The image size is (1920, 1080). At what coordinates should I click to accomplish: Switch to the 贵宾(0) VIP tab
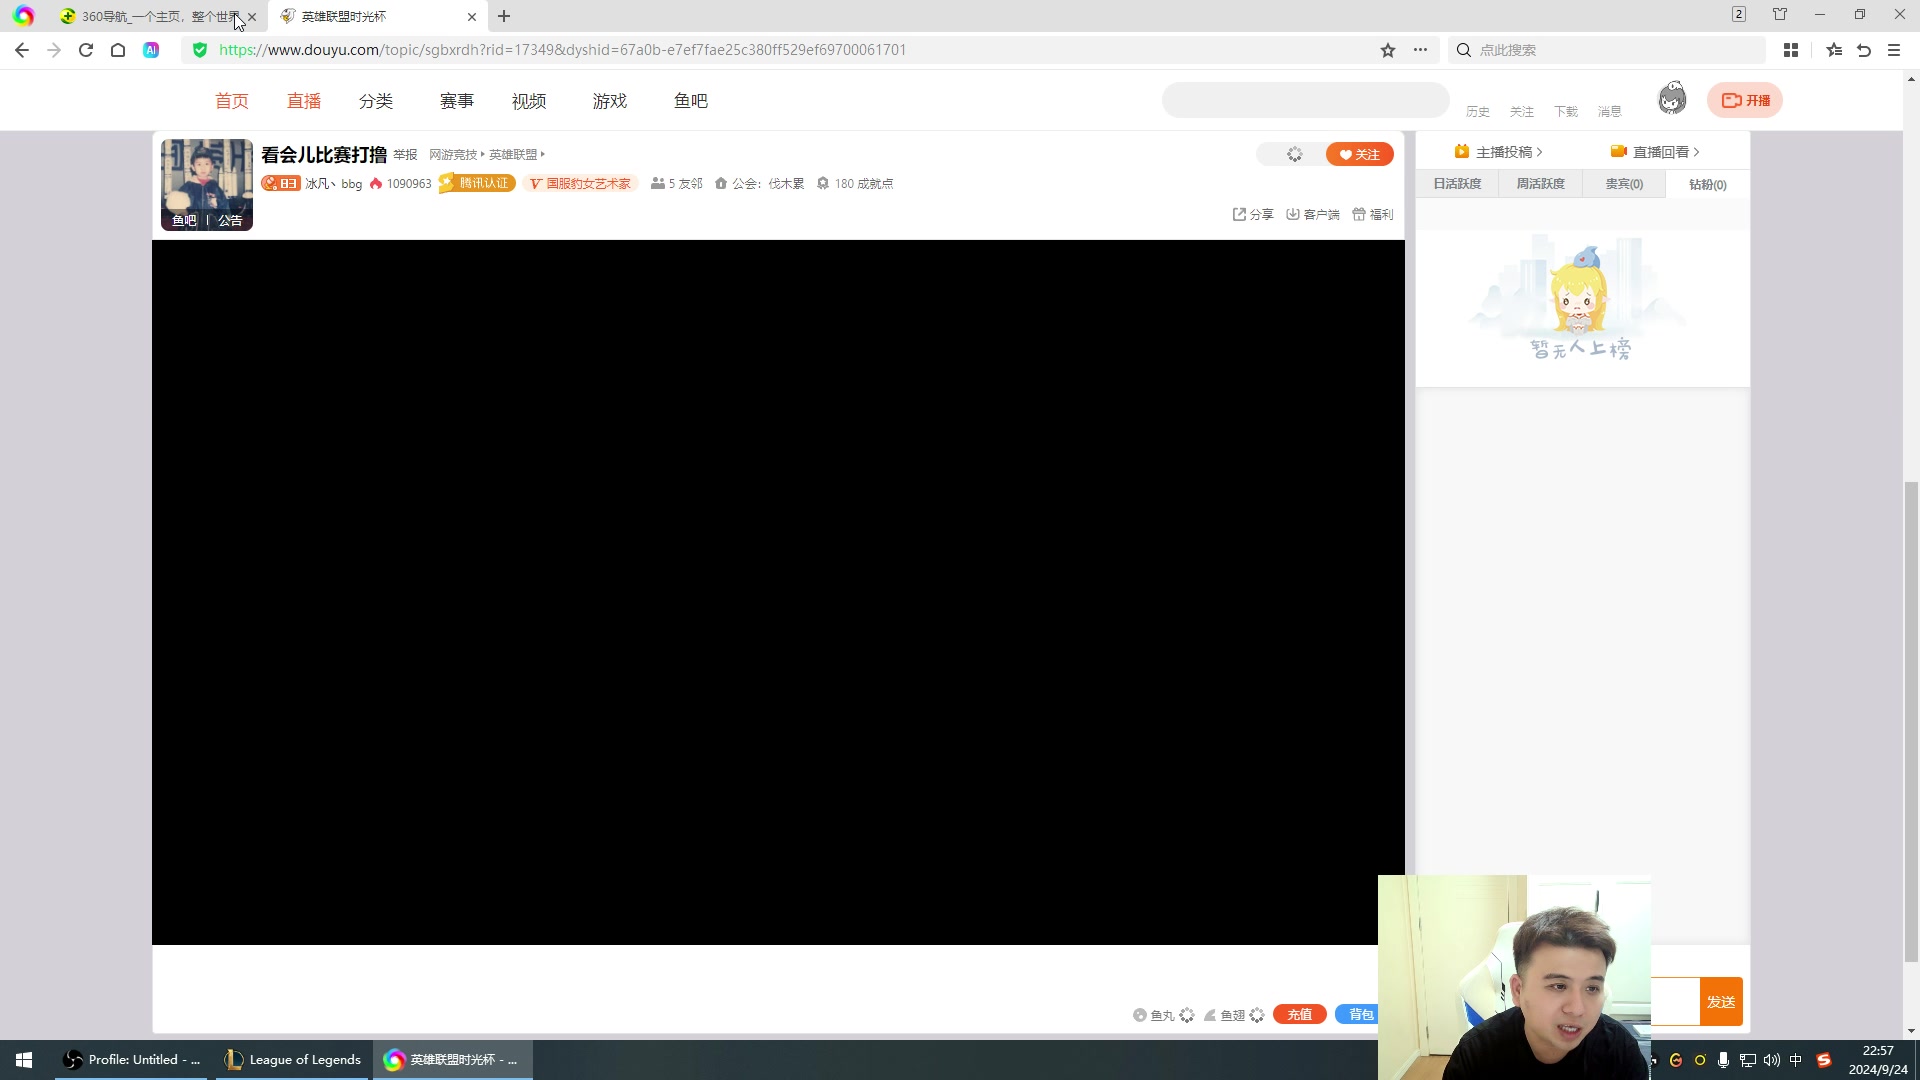1623,184
